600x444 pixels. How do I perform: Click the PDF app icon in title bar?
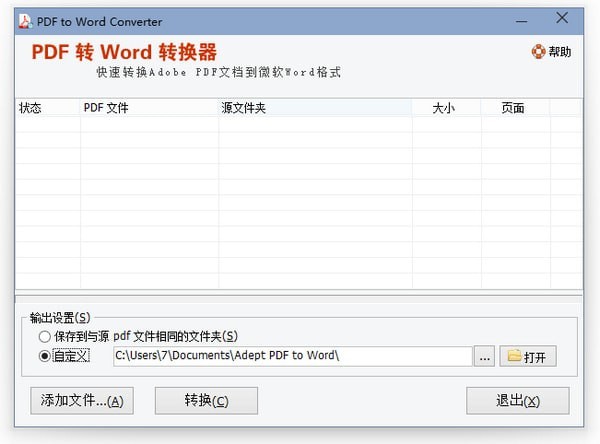(x=25, y=21)
